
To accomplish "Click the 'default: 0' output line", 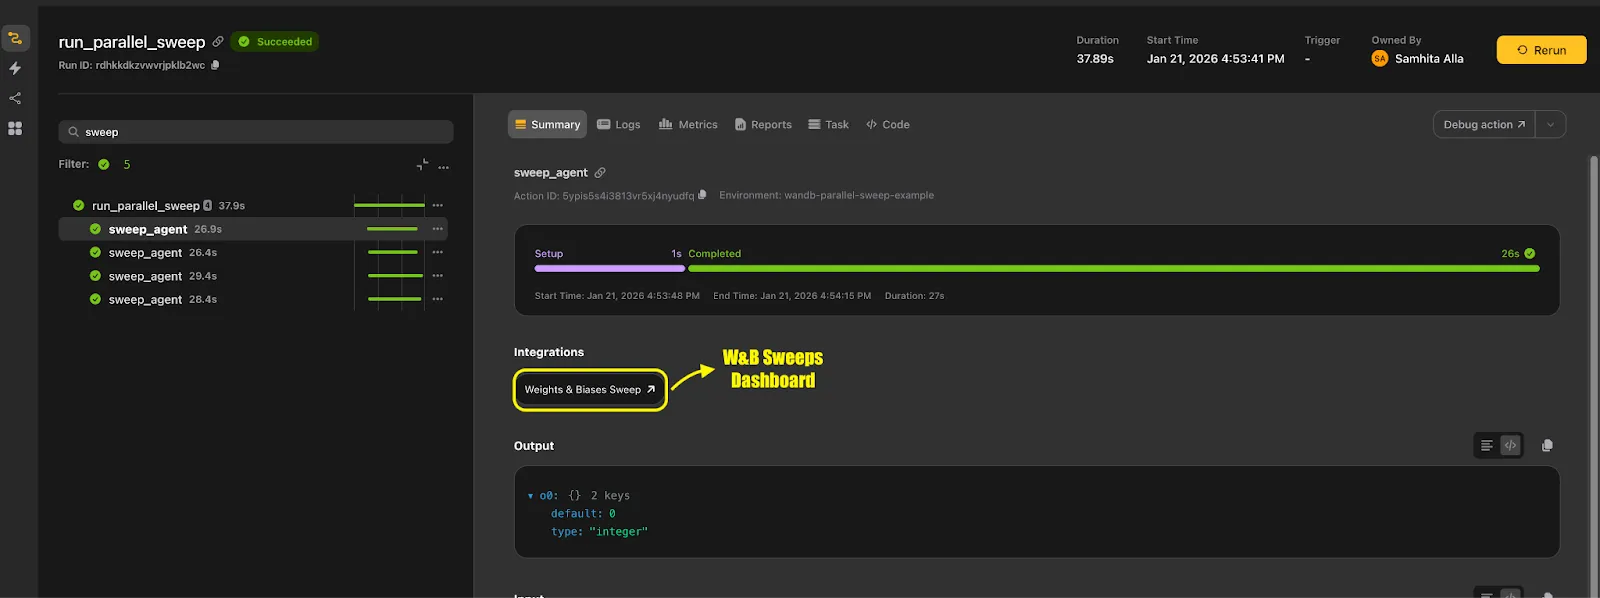I will 583,514.
